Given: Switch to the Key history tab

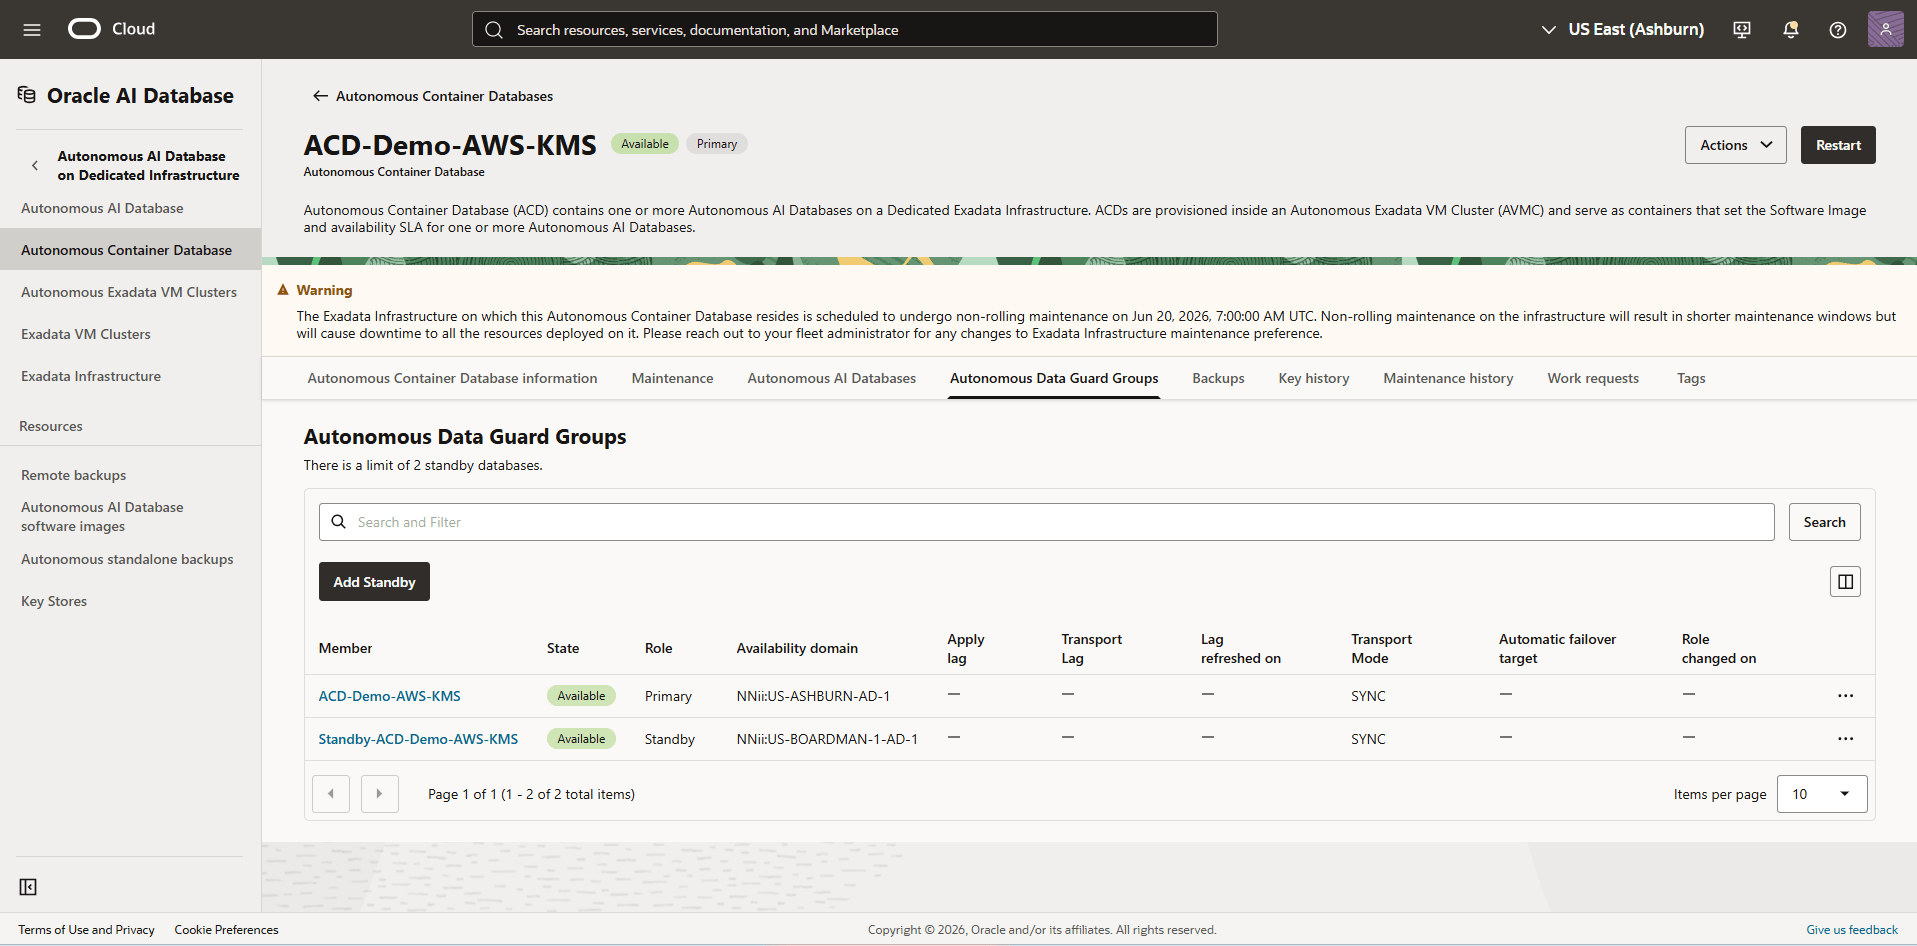Looking at the screenshot, I should (1314, 378).
